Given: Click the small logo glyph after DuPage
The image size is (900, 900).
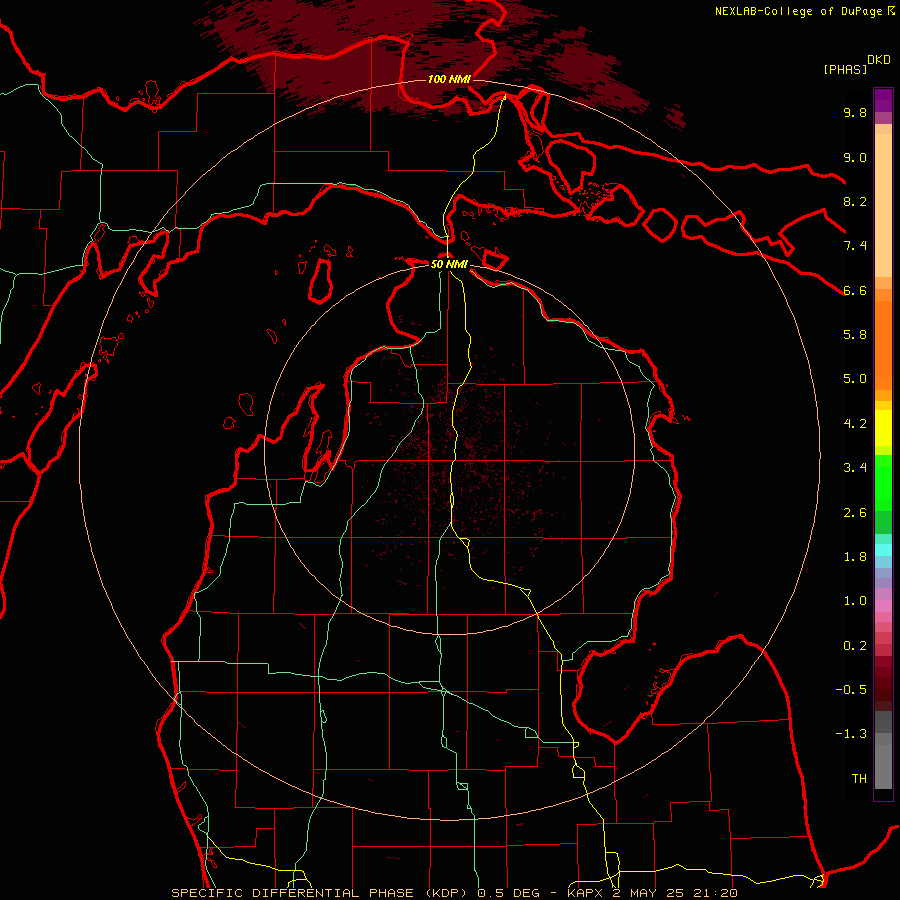Looking at the screenshot, I should [x=891, y=10].
